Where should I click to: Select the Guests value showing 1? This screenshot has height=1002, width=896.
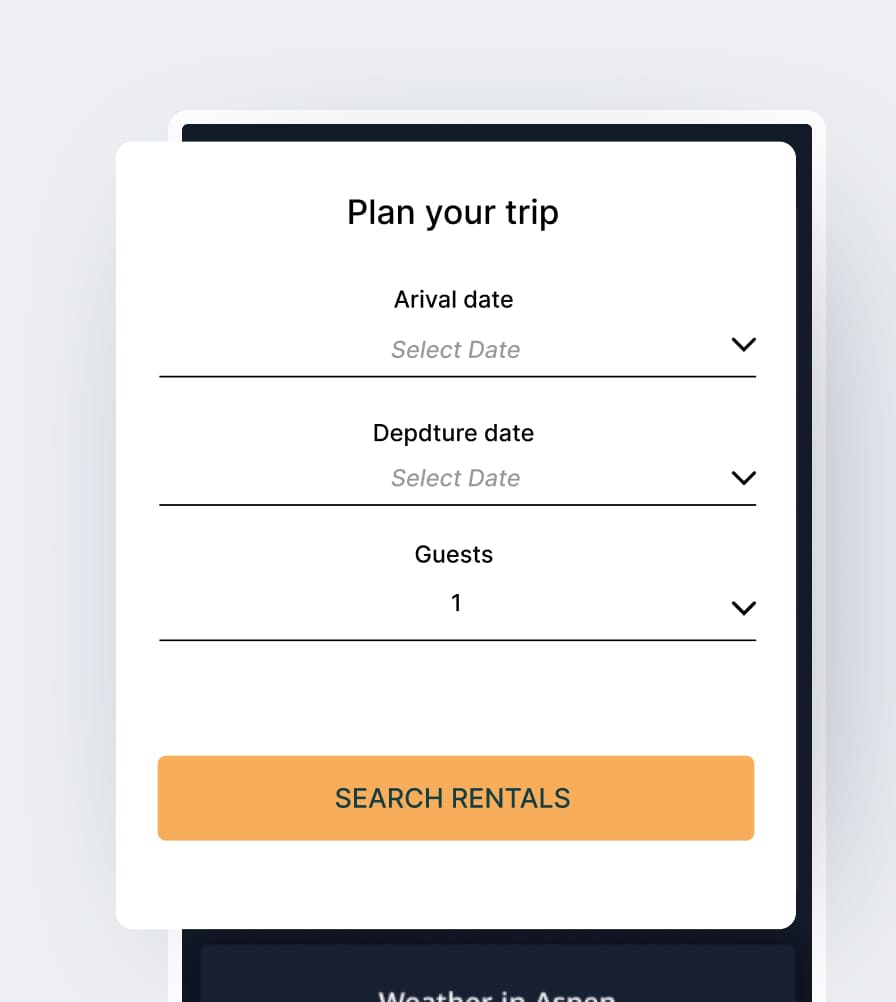click(456, 603)
